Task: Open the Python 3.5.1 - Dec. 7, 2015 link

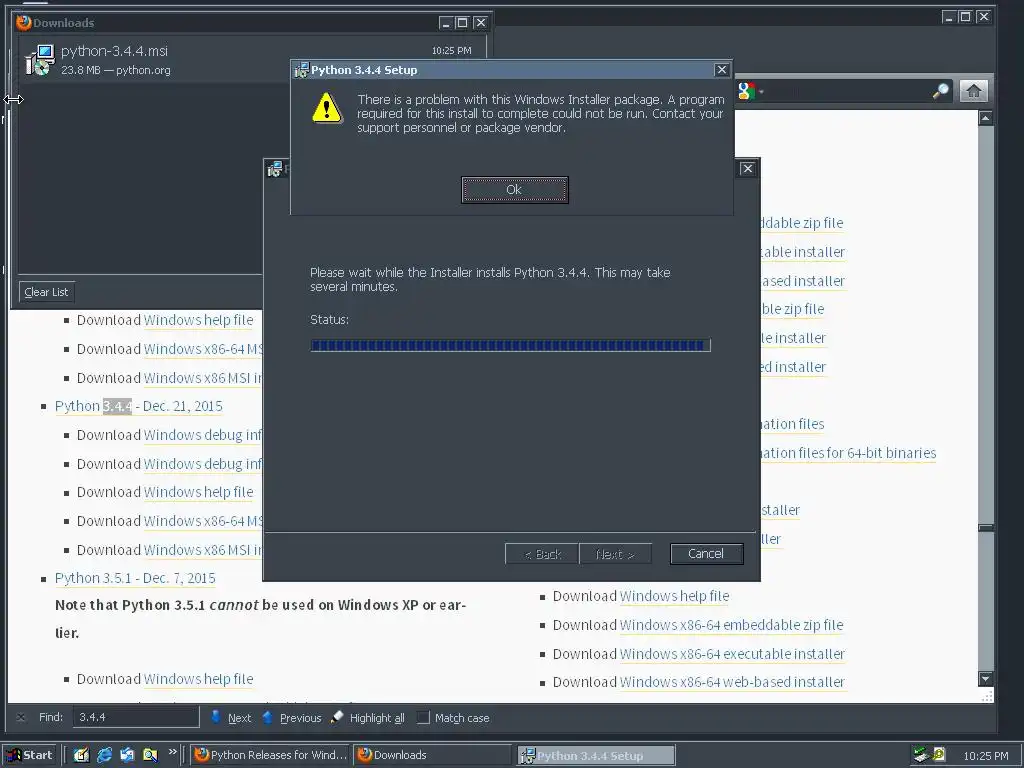Action: pyautogui.click(x=135, y=578)
